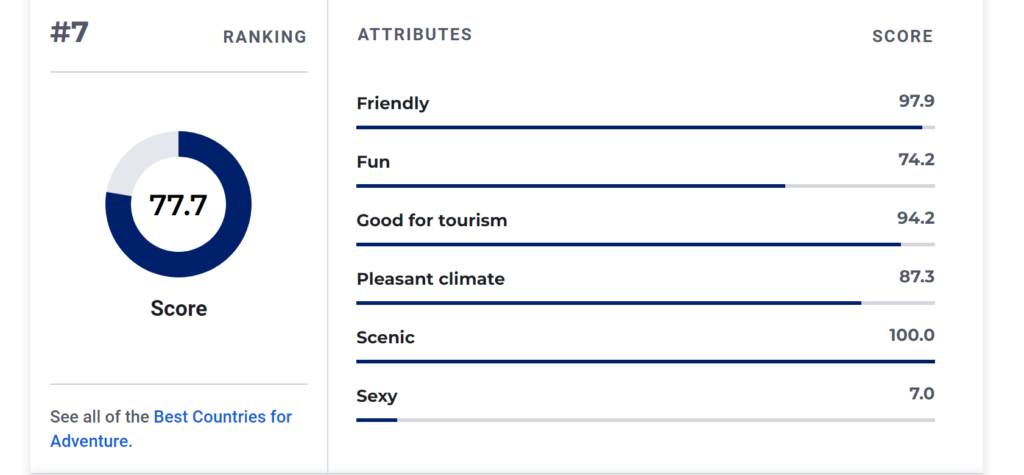Viewport: 1024px width, 475px height.
Task: Click the 97.9 Friendly score value
Action: point(916,101)
